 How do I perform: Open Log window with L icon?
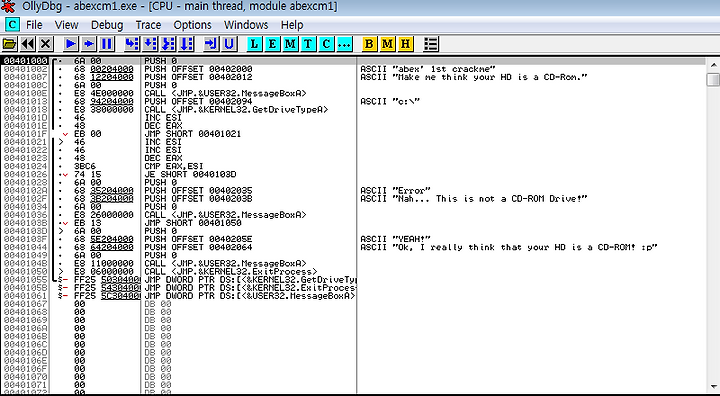tap(255, 44)
